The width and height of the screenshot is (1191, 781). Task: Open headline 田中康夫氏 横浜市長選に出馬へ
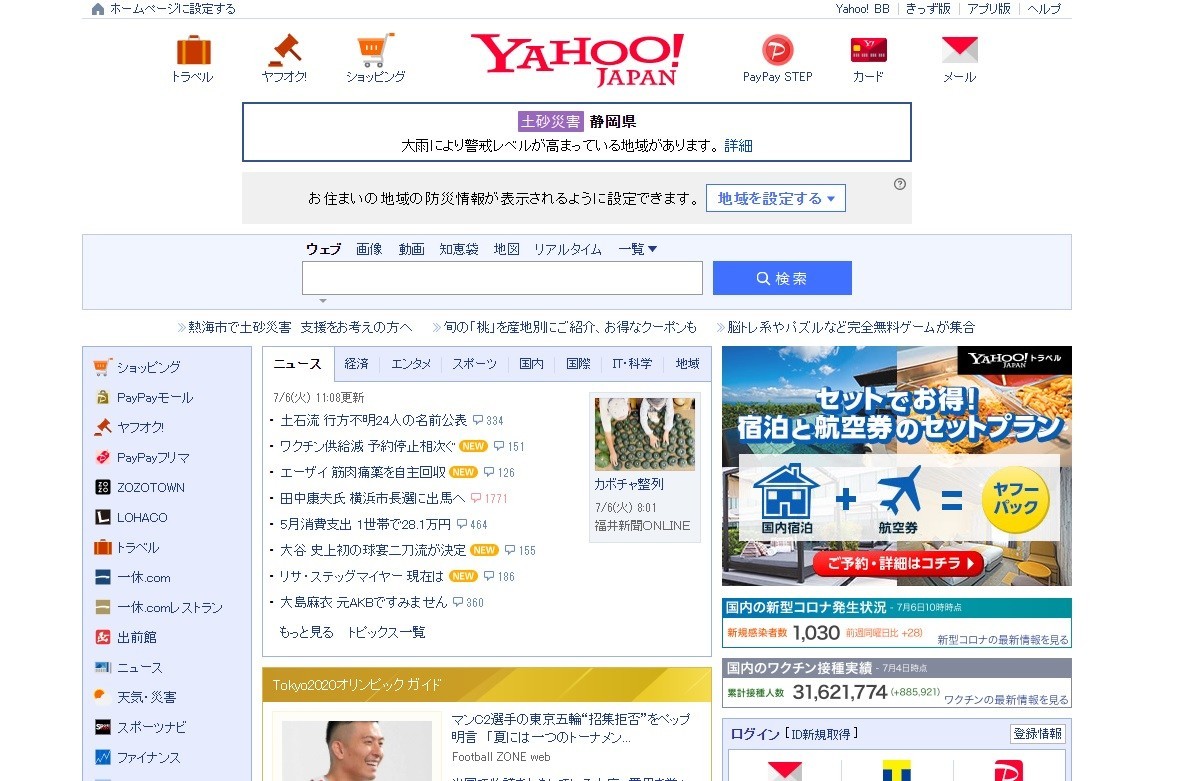click(372, 498)
